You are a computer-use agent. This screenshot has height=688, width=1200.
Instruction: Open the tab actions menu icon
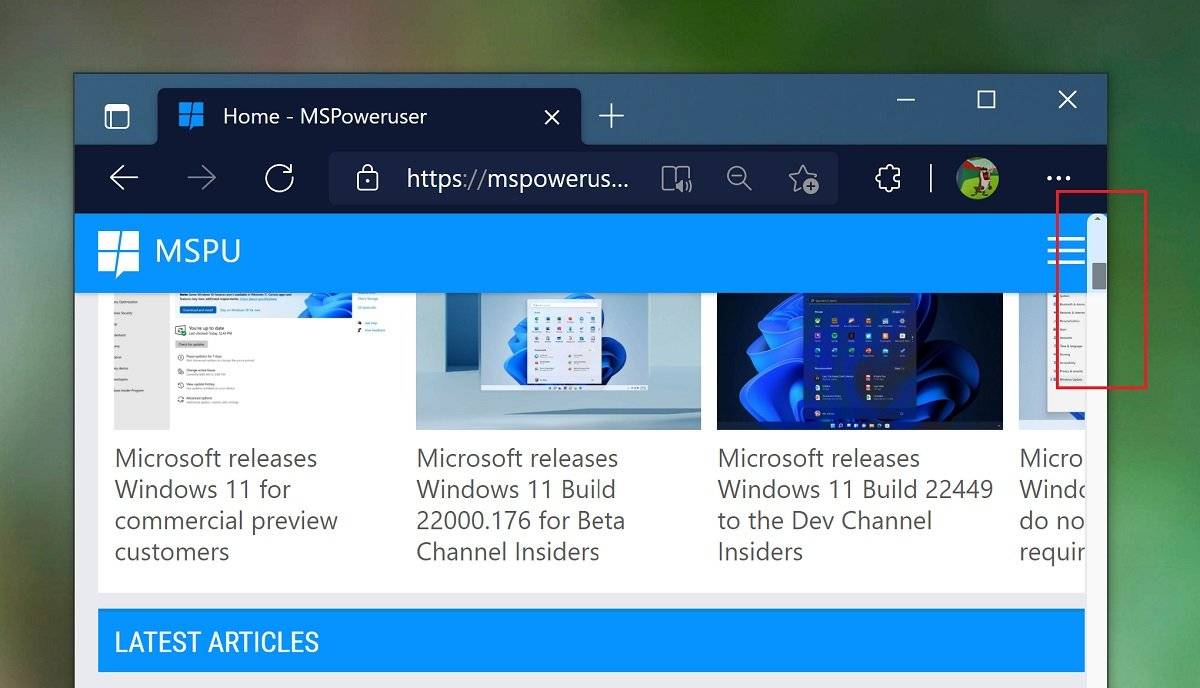(x=117, y=117)
